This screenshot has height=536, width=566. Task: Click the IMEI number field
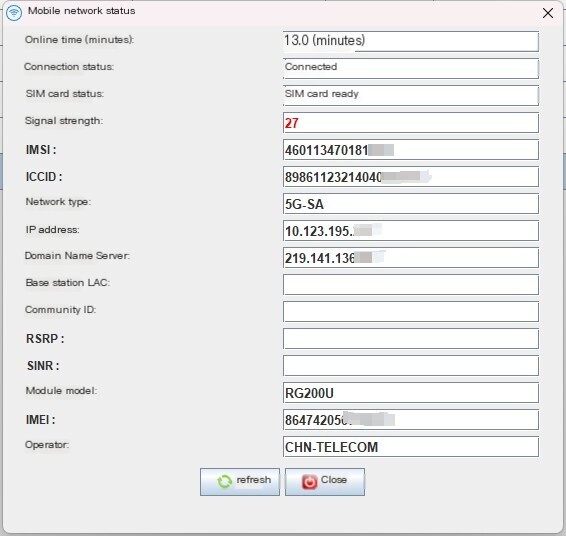pyautogui.click(x=411, y=420)
